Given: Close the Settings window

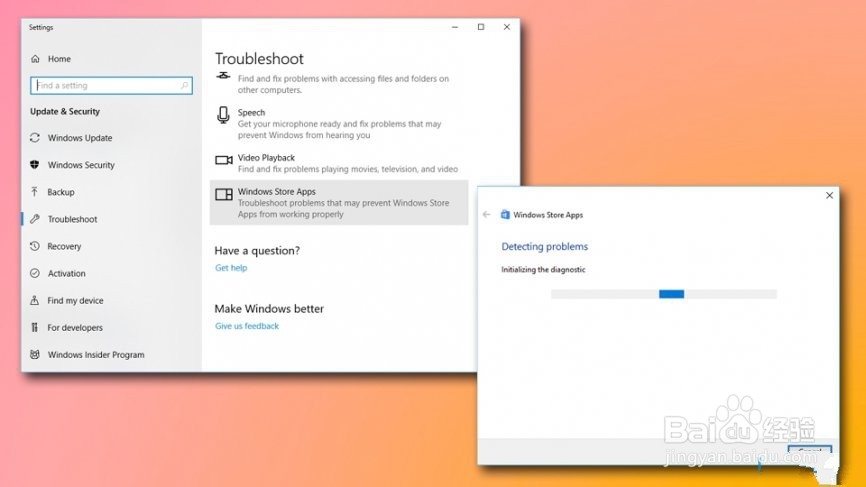Looking at the screenshot, I should click(x=506, y=27).
